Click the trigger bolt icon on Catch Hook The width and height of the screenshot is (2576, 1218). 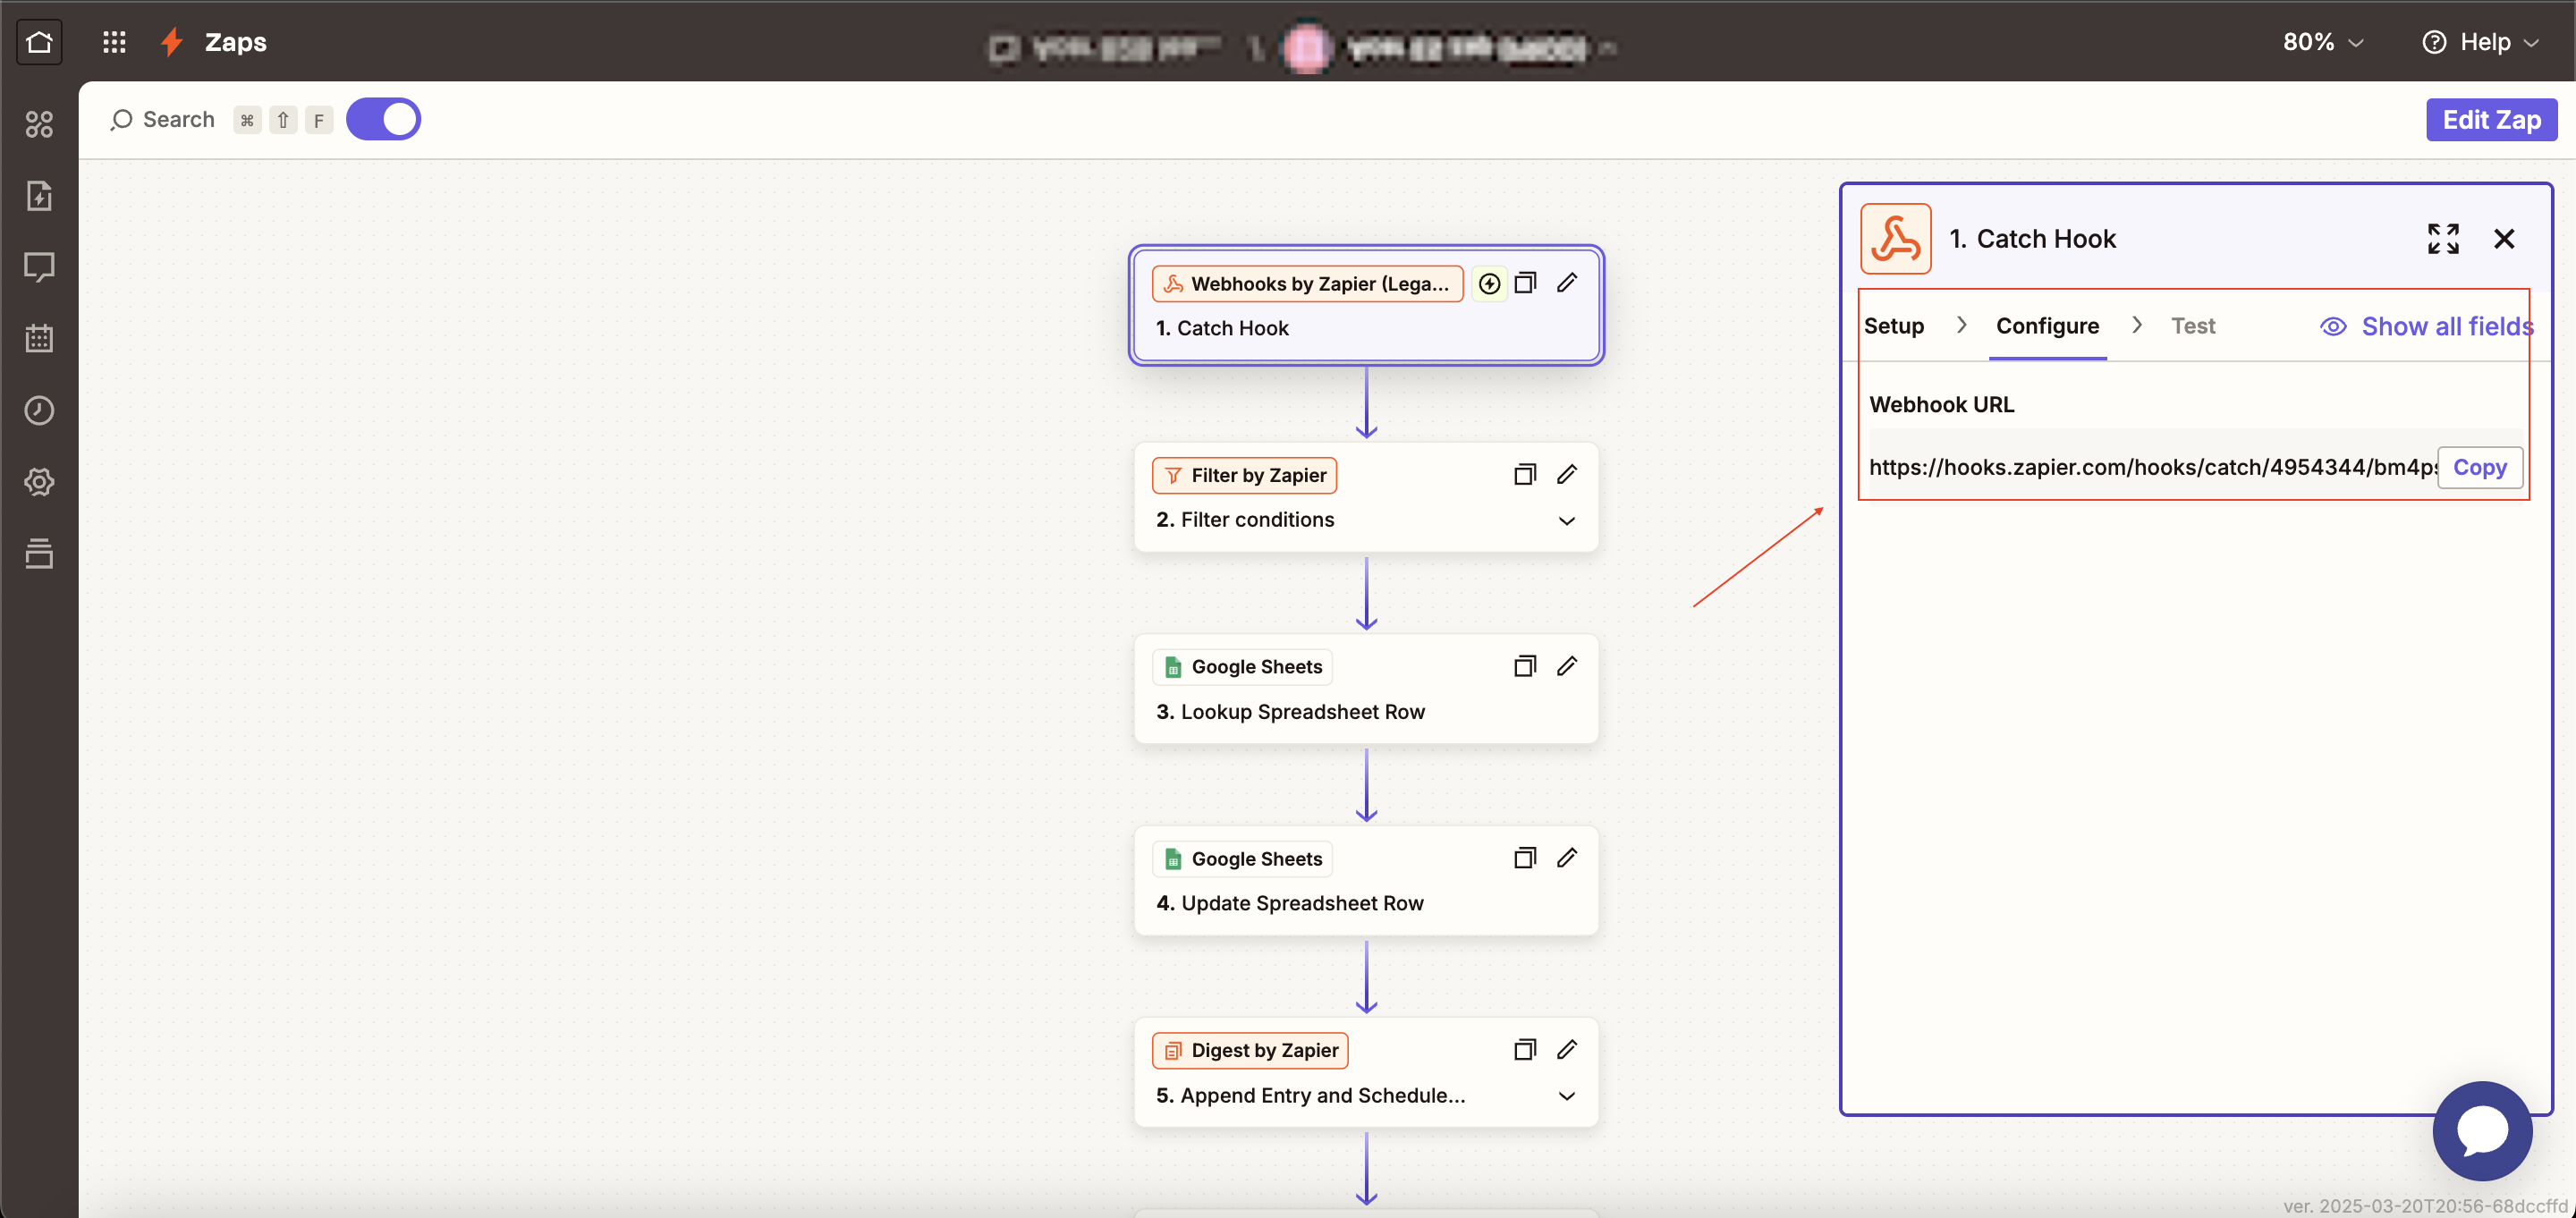(1489, 284)
